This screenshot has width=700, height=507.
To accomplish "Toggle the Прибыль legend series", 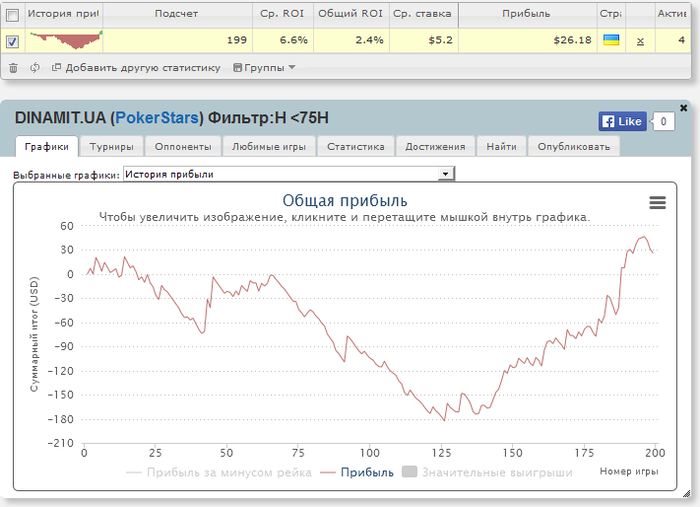I will click(x=357, y=472).
